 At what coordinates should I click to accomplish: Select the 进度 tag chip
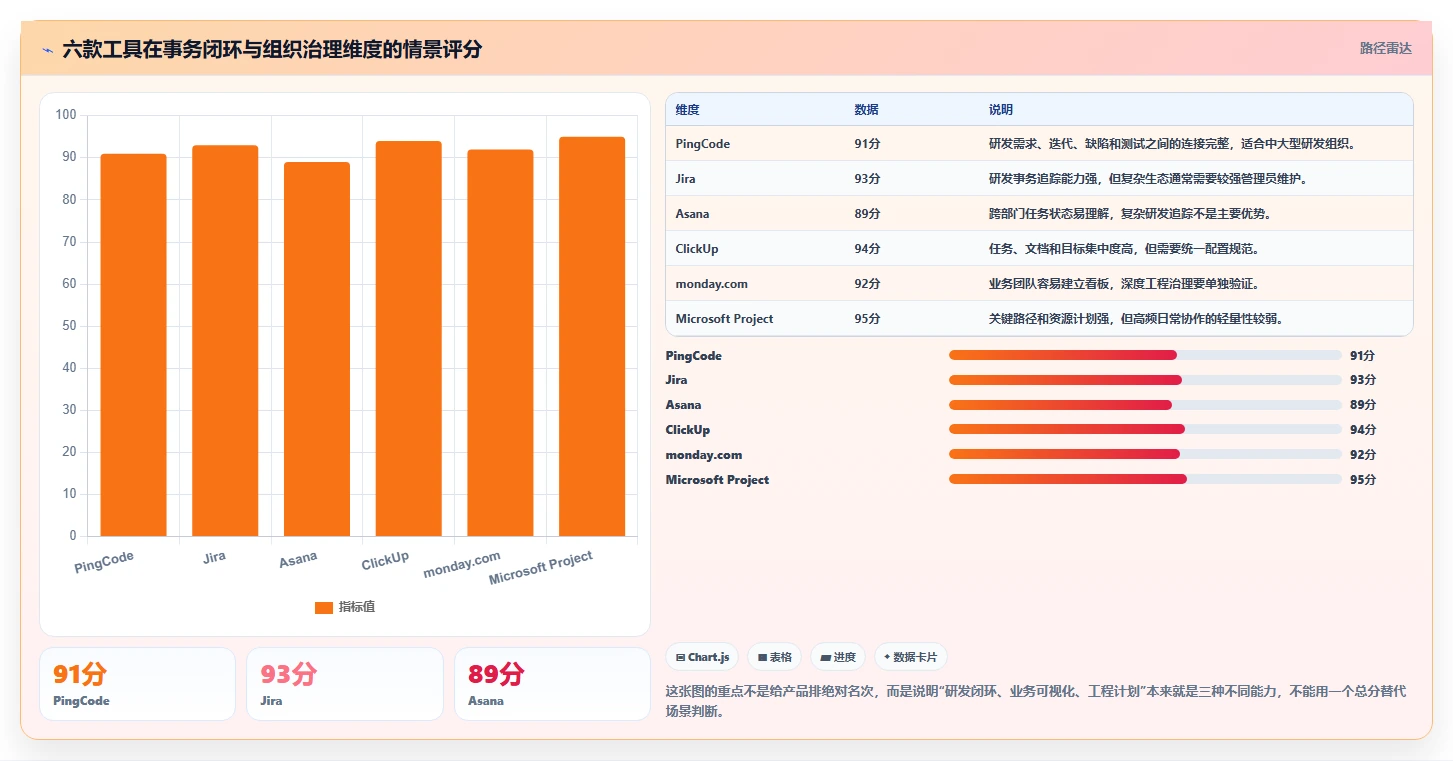(x=838, y=657)
